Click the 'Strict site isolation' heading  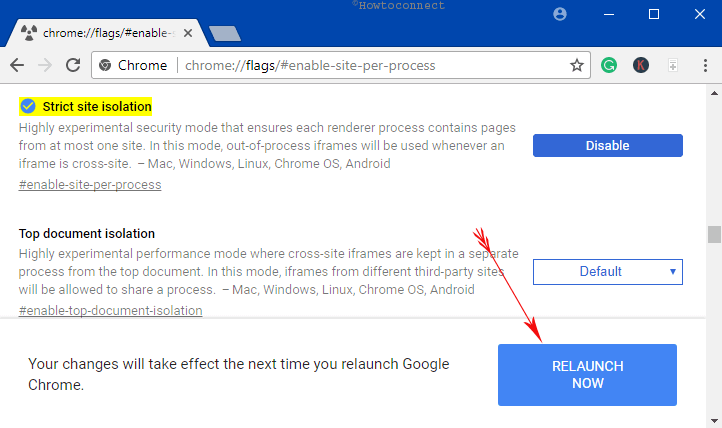[x=97, y=106]
